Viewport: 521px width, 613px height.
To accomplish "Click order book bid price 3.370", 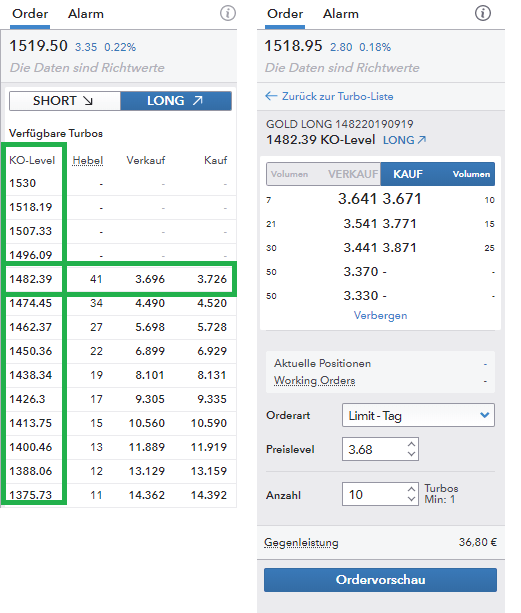I will (x=361, y=272).
